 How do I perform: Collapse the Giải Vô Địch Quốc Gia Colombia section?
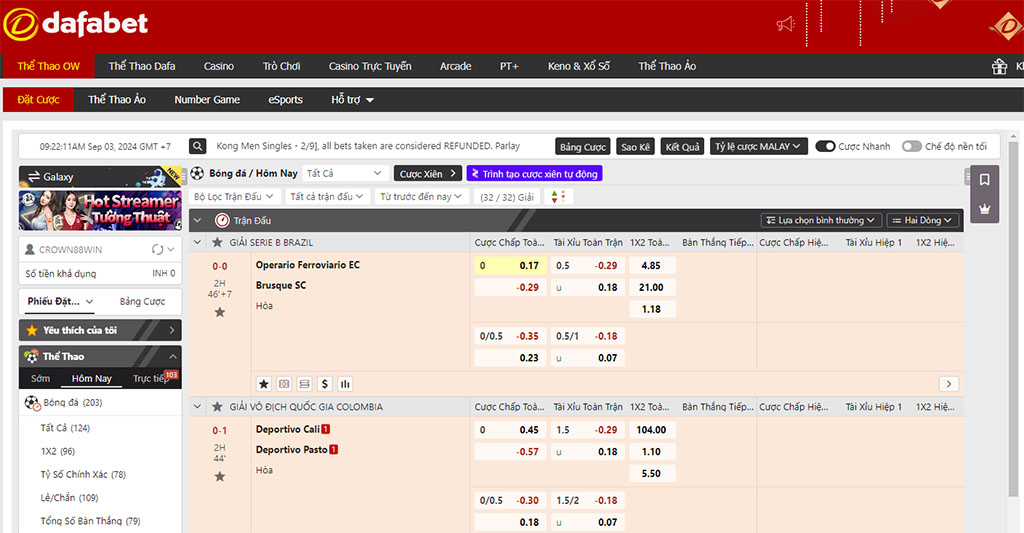tap(197, 407)
